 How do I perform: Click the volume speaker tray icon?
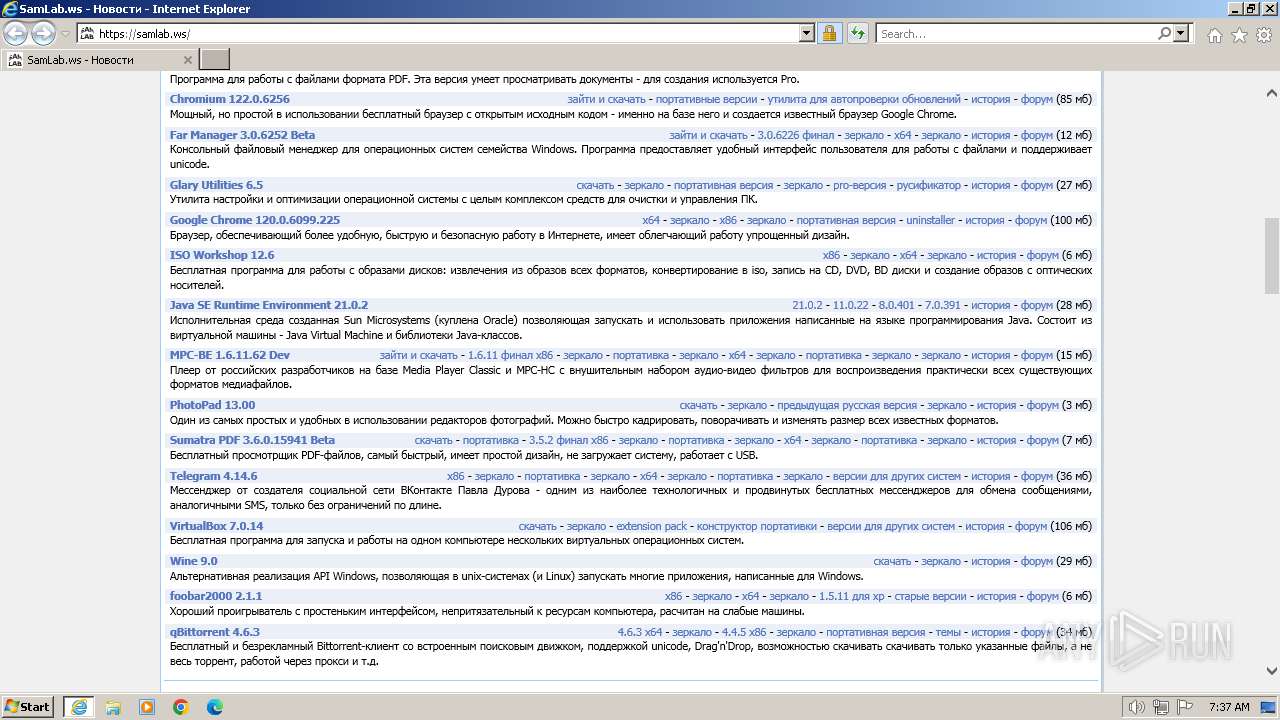pyautogui.click(x=1136, y=707)
